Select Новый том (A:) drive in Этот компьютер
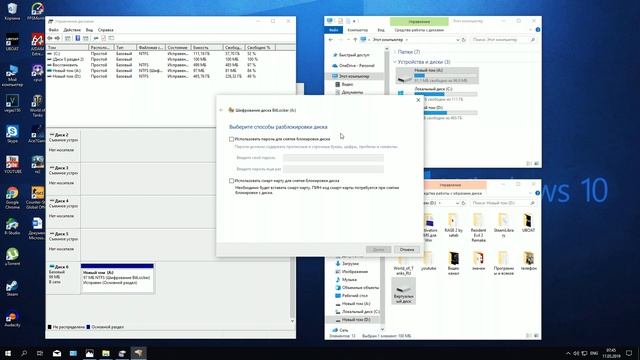This screenshot has width=640, height=360. tap(437, 76)
